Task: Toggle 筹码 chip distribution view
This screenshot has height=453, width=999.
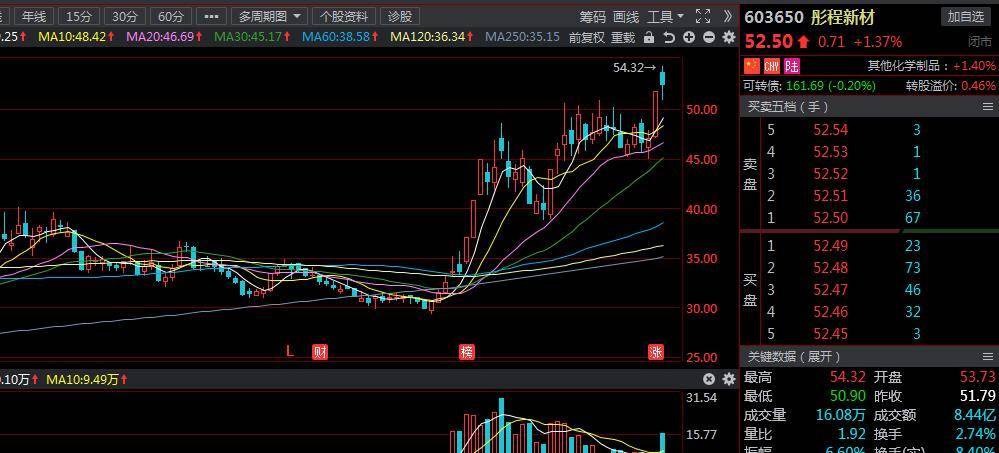Action: coord(593,16)
